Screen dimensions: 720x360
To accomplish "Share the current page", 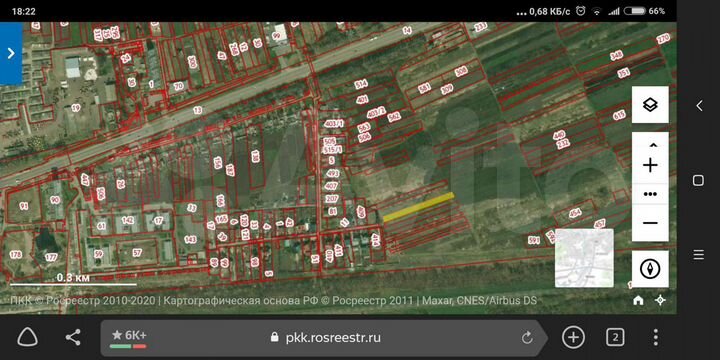I will [x=73, y=338].
